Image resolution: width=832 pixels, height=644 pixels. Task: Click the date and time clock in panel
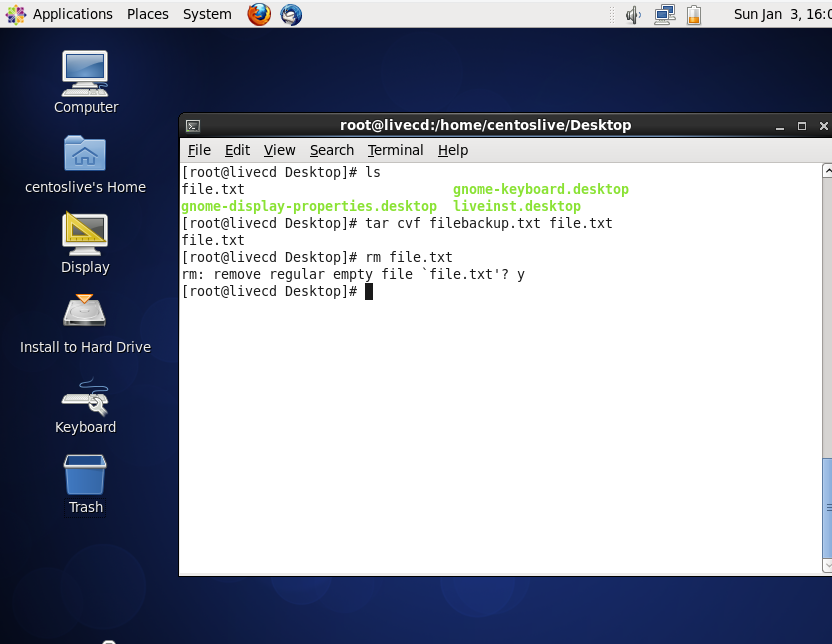coord(783,14)
